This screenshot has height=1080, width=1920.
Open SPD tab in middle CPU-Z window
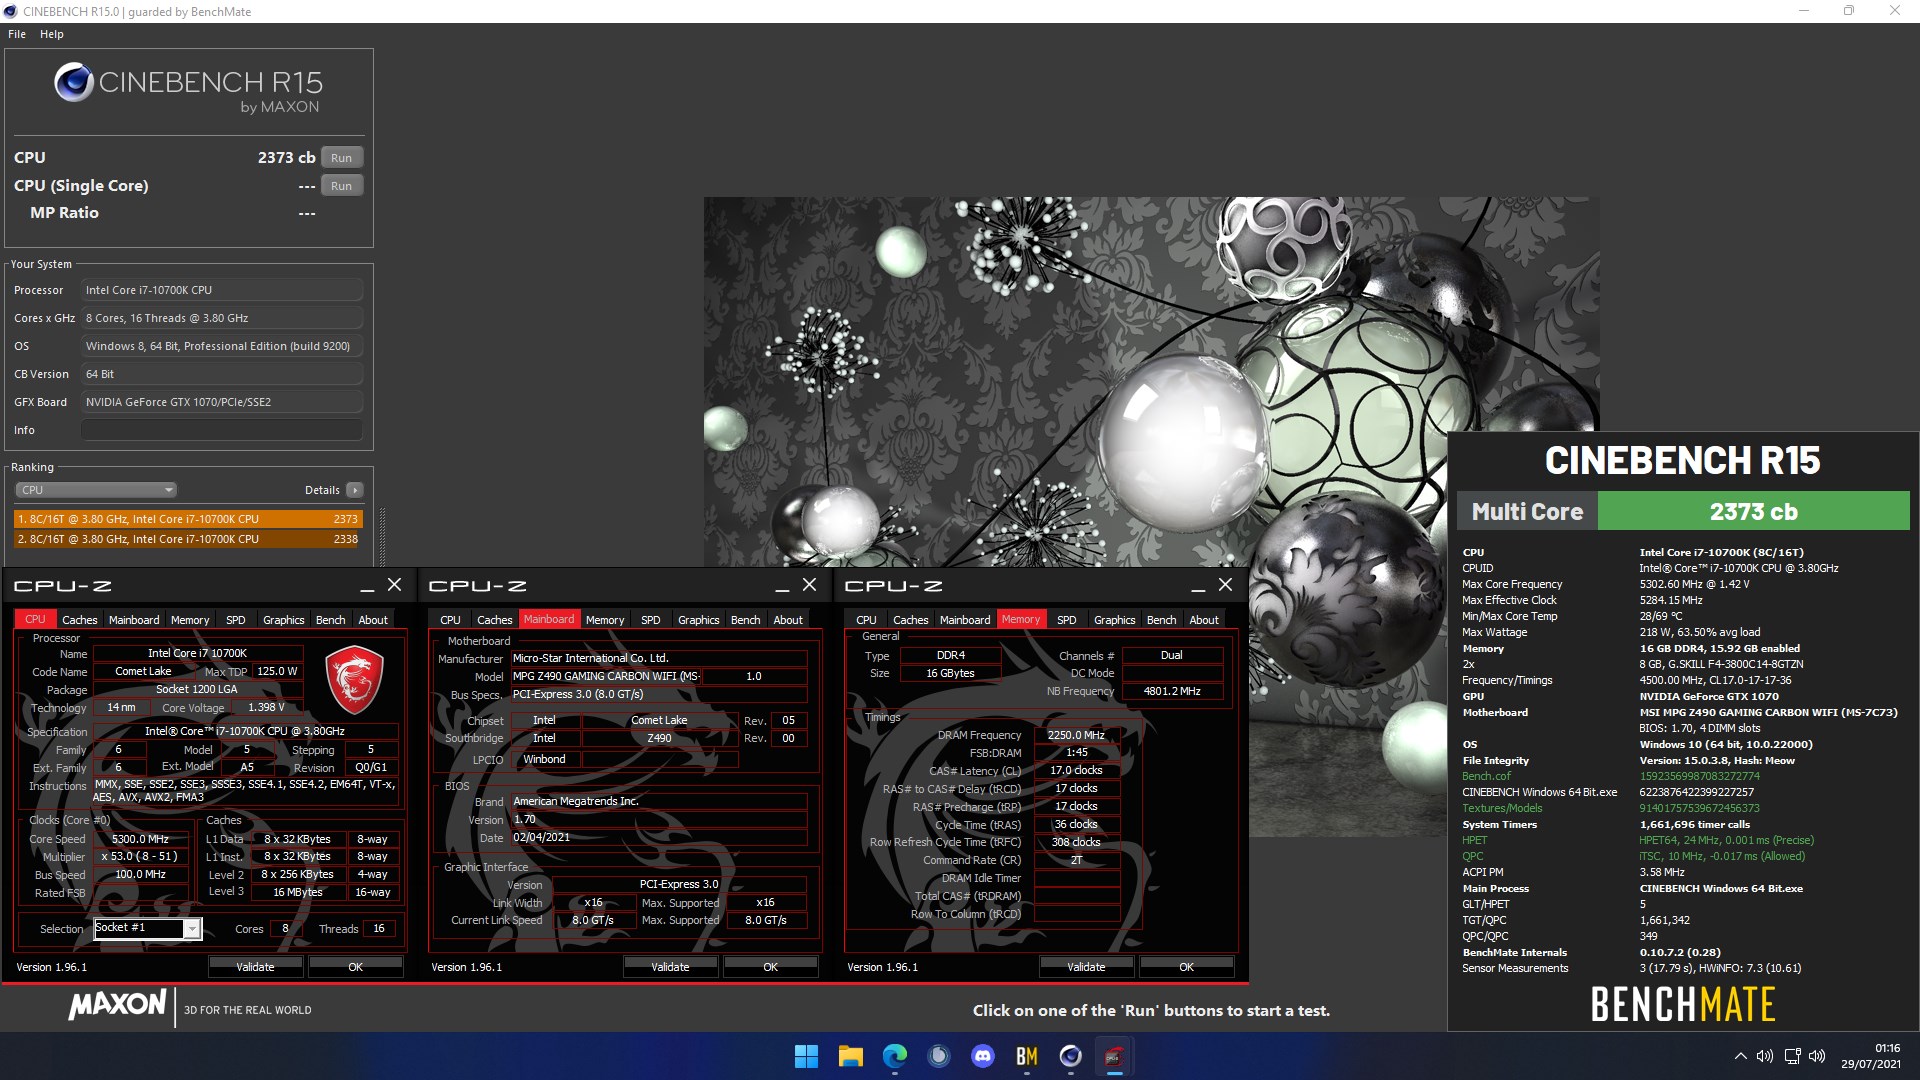[651, 620]
